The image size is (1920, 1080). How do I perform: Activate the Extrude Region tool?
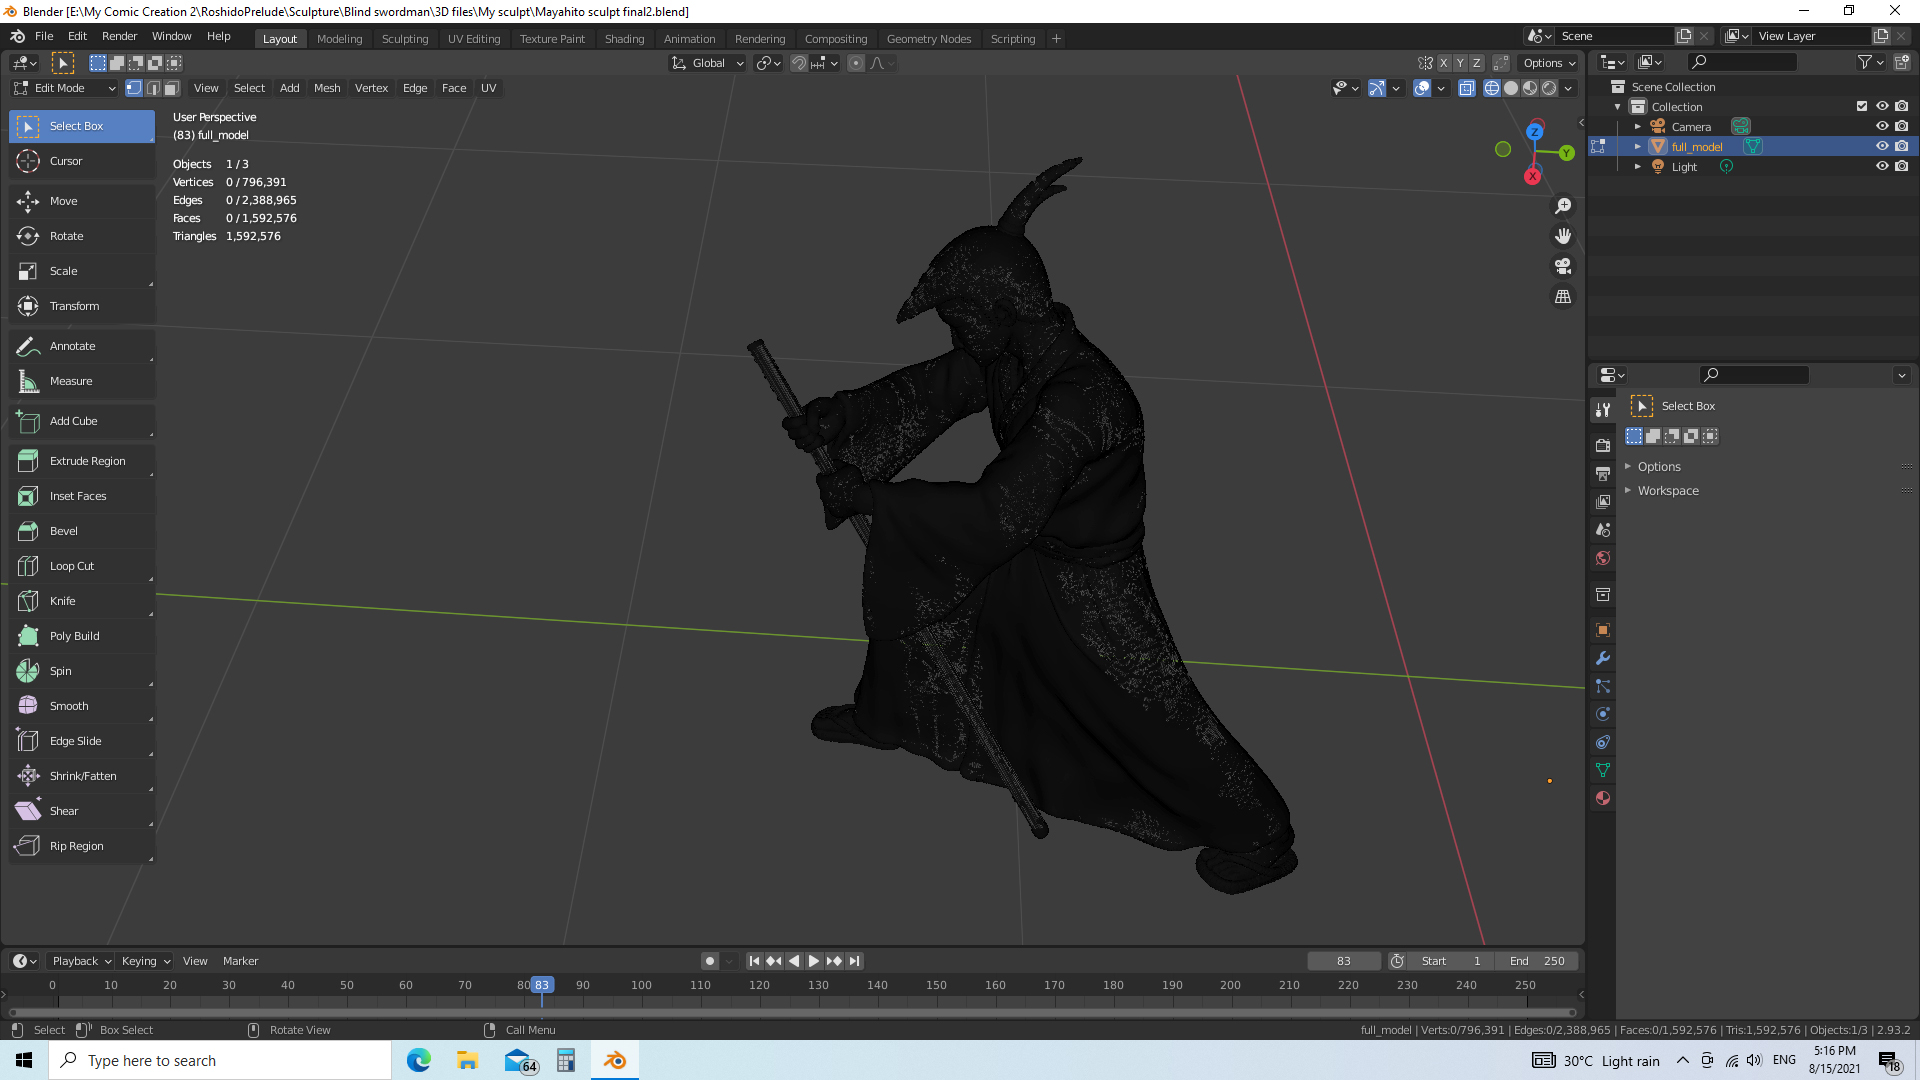click(82, 461)
